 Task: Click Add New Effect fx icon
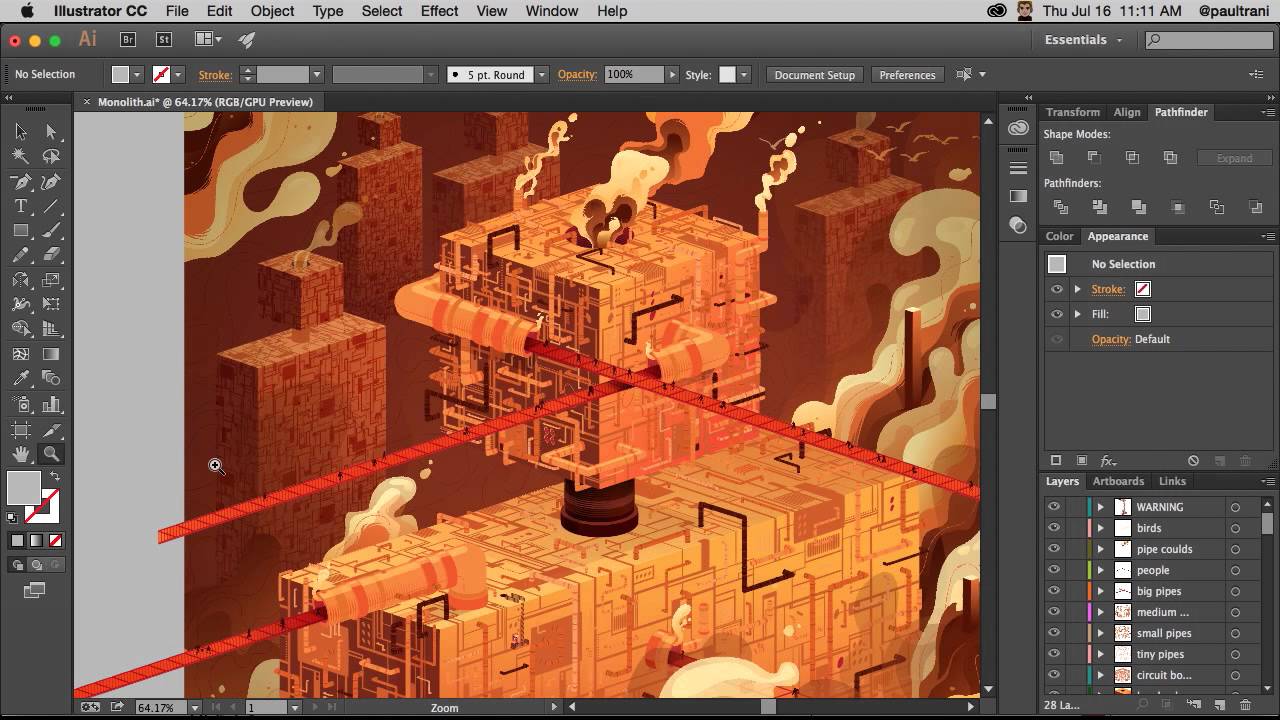1108,461
